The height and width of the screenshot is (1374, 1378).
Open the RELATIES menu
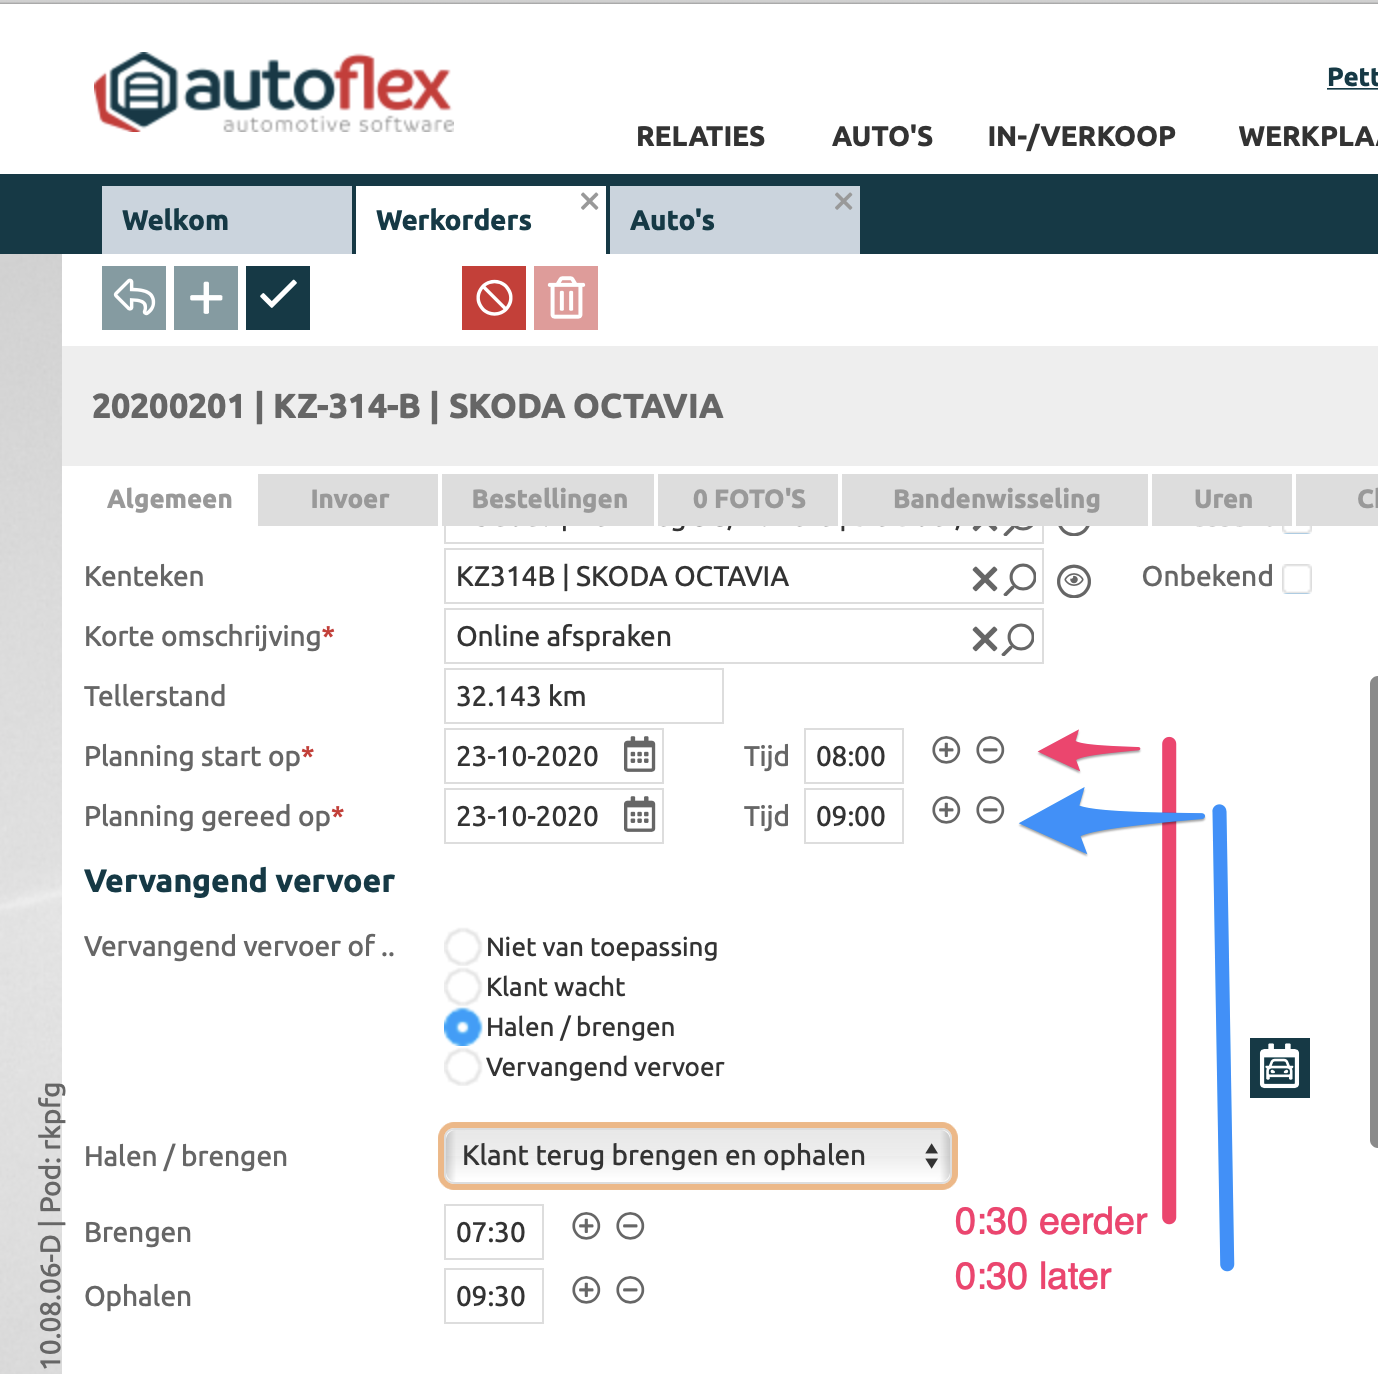(700, 136)
